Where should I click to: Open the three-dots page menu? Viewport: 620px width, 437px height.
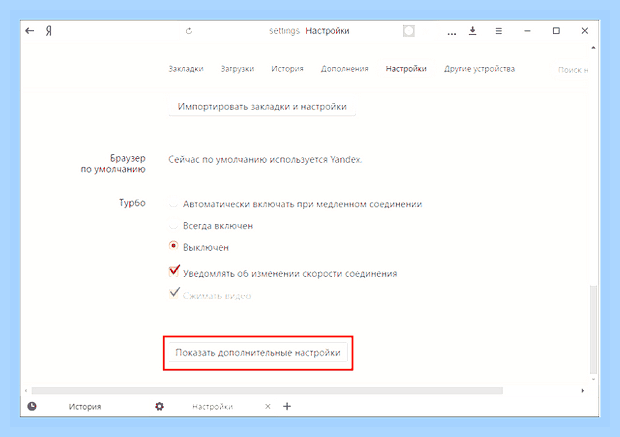point(452,33)
